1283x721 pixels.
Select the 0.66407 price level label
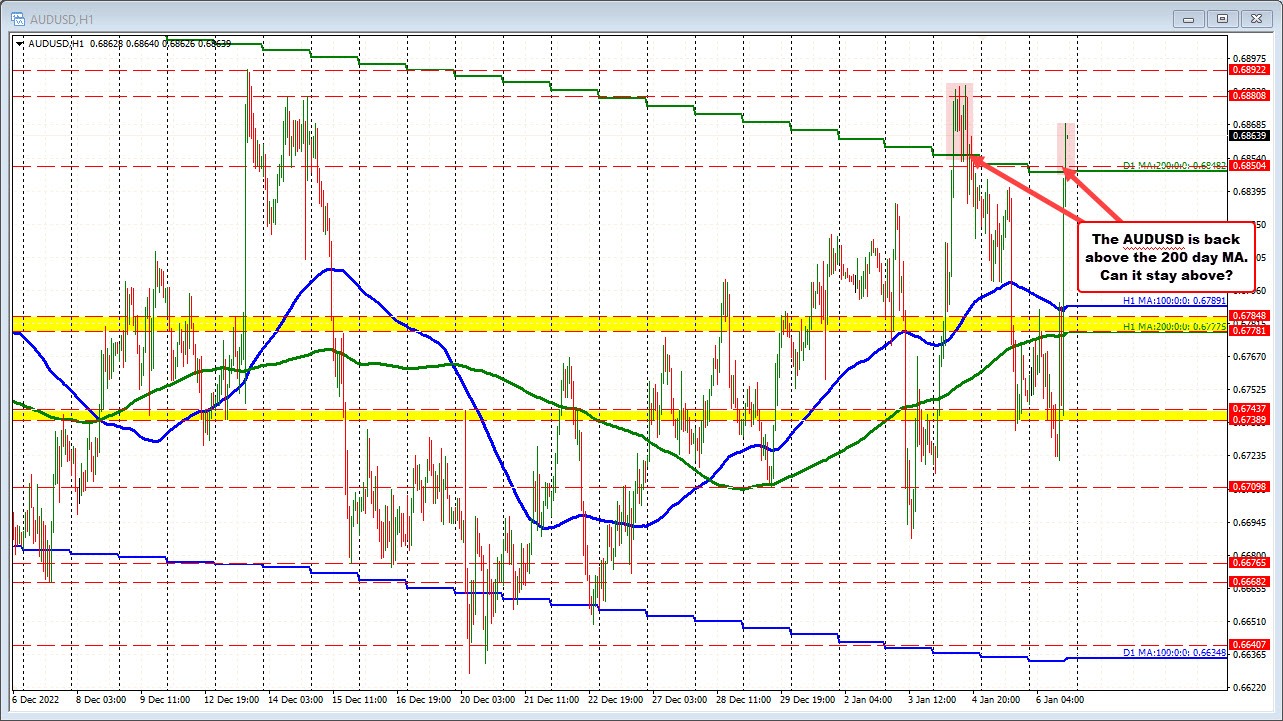(x=1247, y=644)
